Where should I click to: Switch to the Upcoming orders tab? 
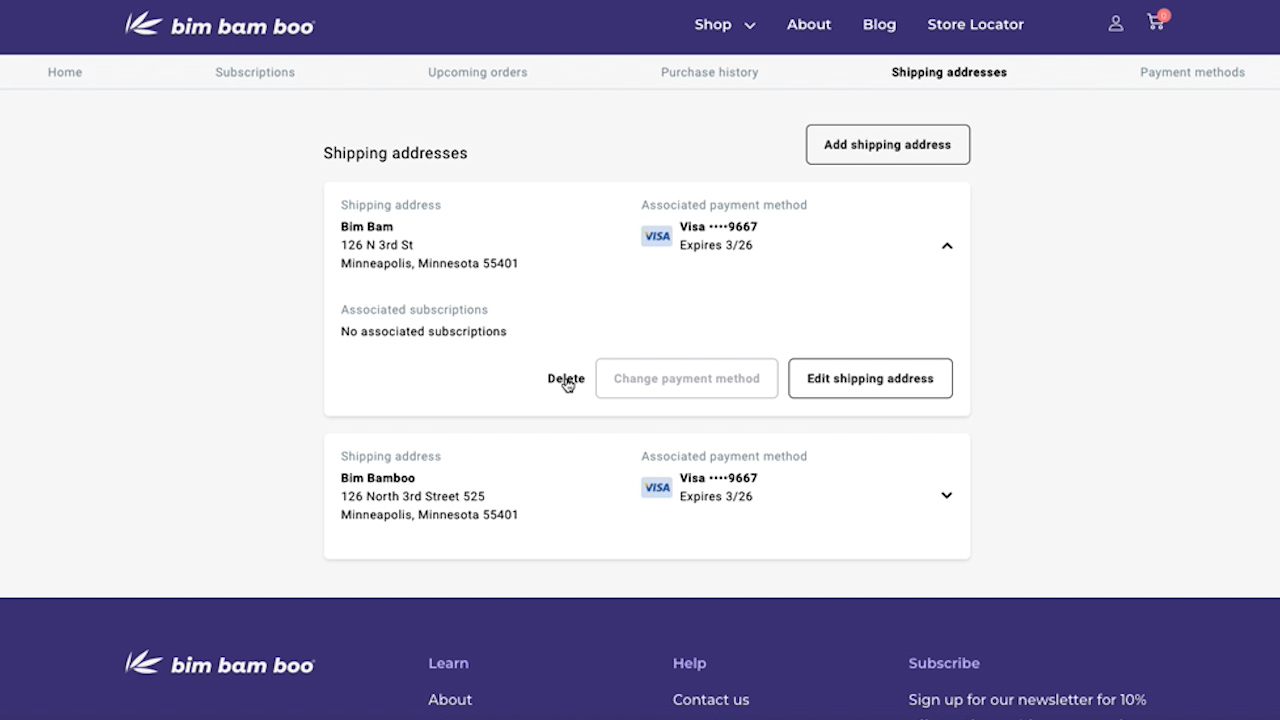(478, 72)
